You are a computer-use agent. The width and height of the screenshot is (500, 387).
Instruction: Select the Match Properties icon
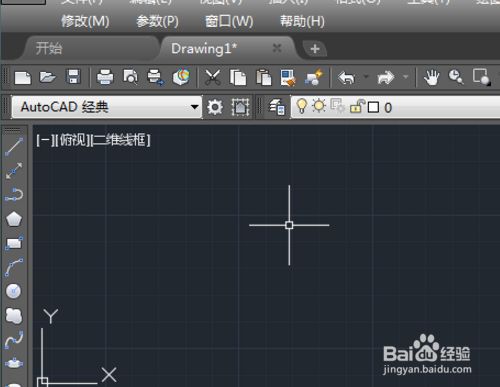click(x=288, y=78)
